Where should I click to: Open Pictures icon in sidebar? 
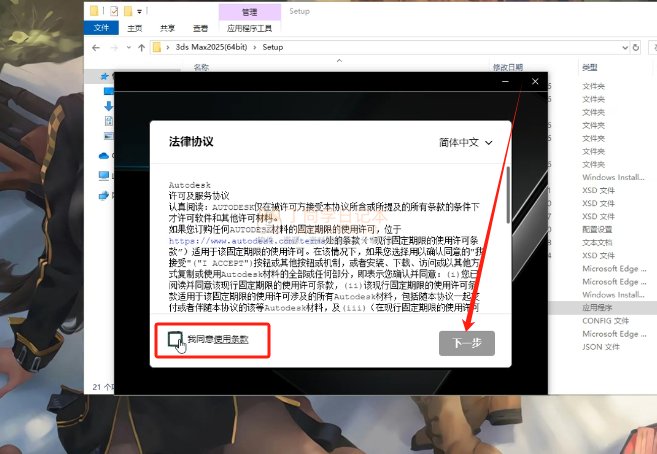109,136
